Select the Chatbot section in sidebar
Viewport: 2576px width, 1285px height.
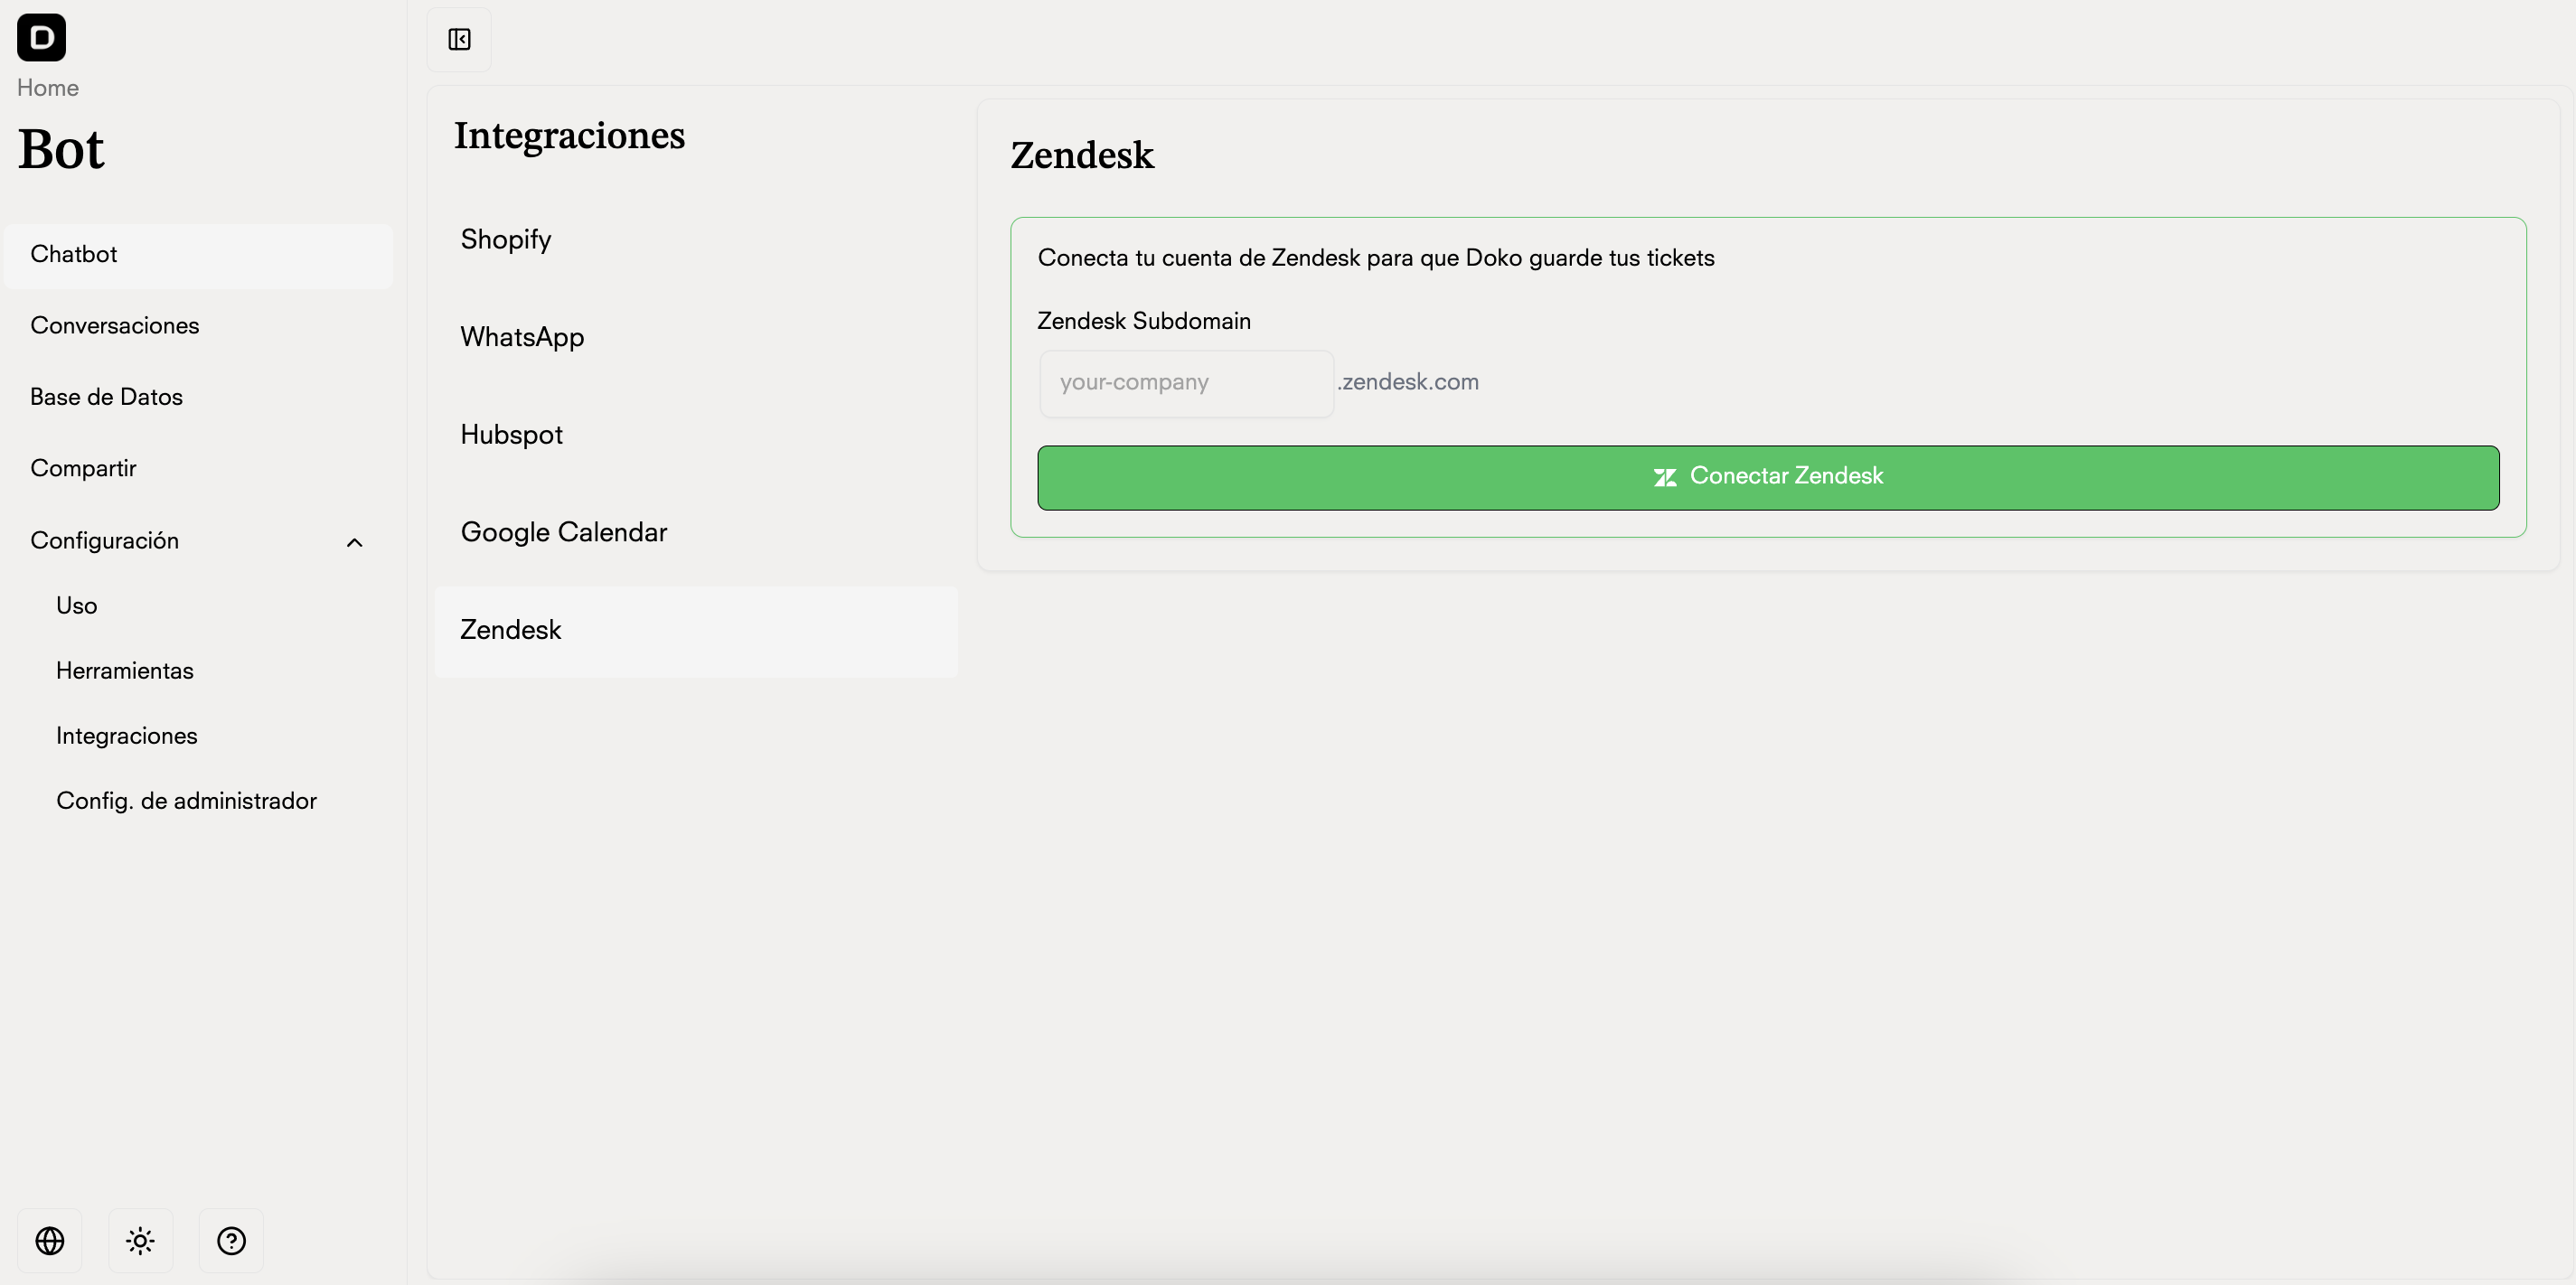[74, 254]
